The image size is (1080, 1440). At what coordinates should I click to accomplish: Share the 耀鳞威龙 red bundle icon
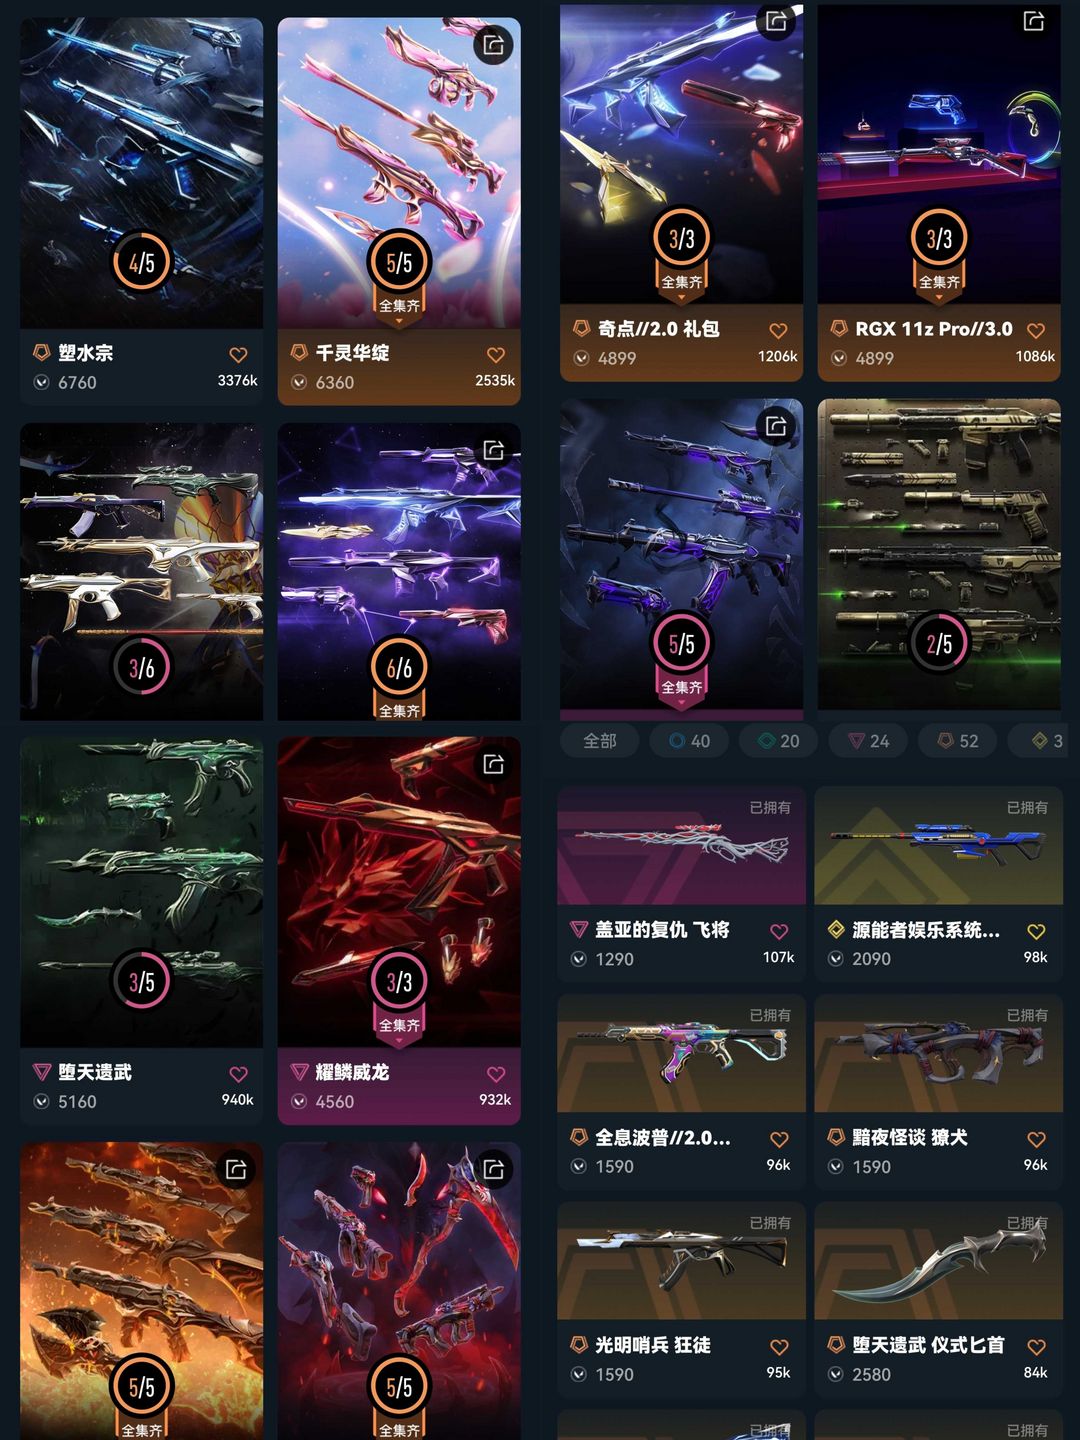(493, 764)
